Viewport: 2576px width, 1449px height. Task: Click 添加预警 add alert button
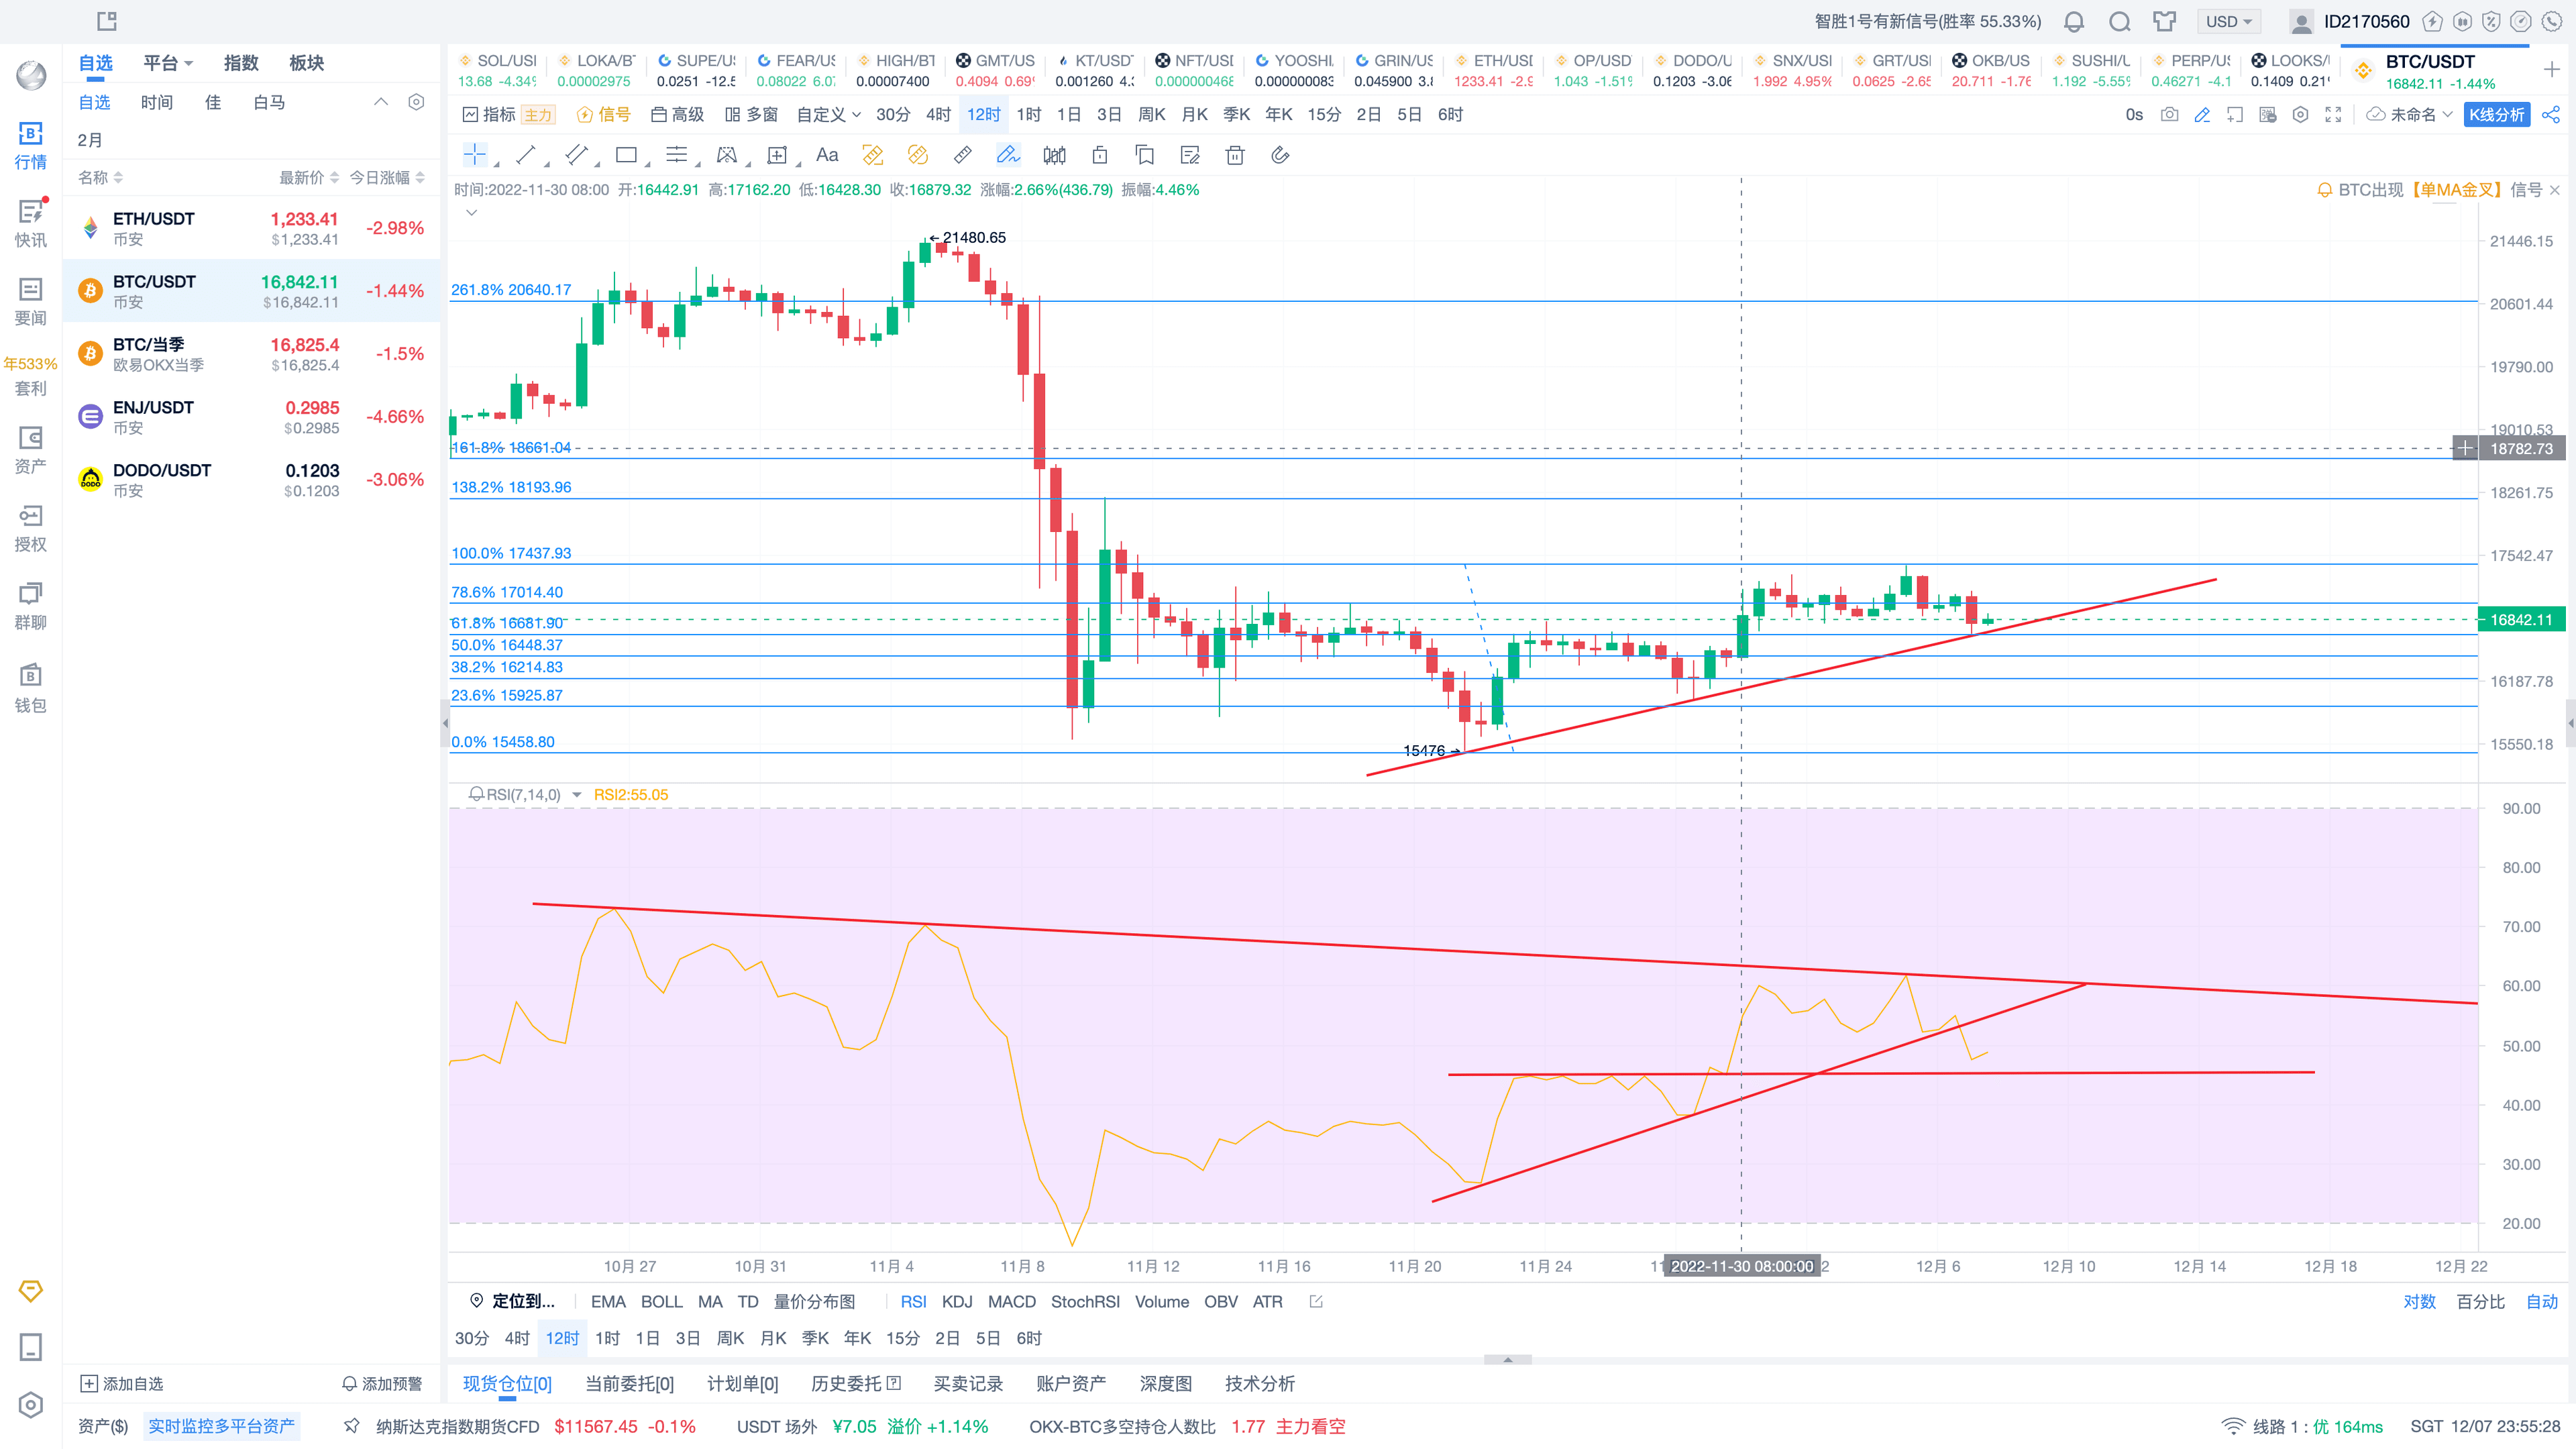click(x=382, y=1385)
